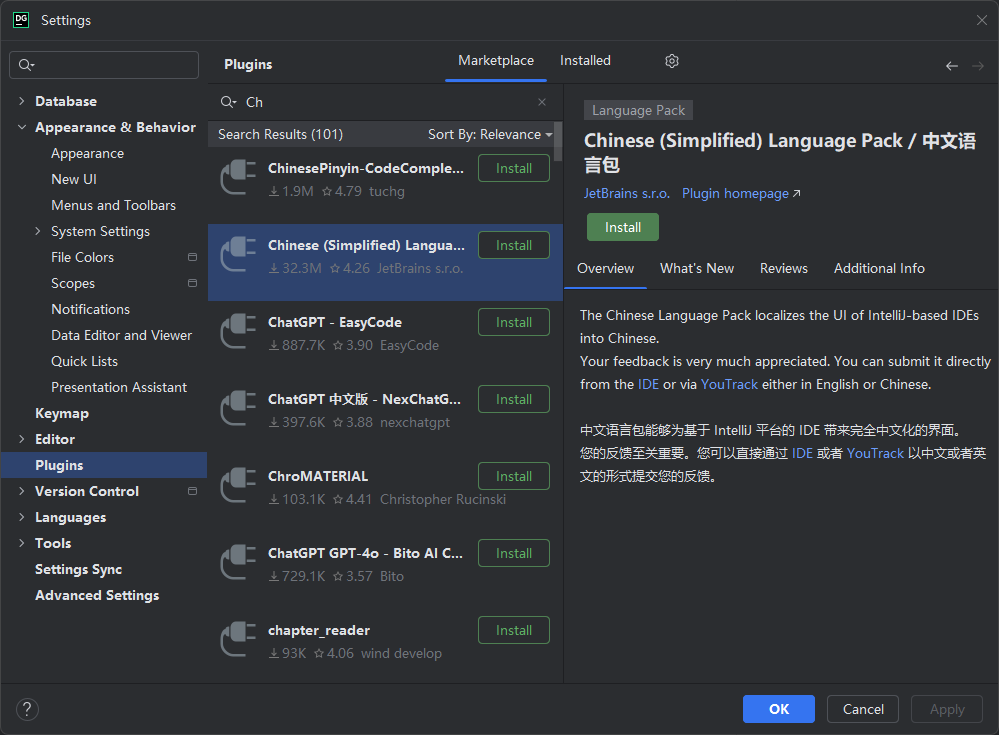This screenshot has height=735, width=999.
Task: Select the Notifications settings page
Action: [90, 309]
